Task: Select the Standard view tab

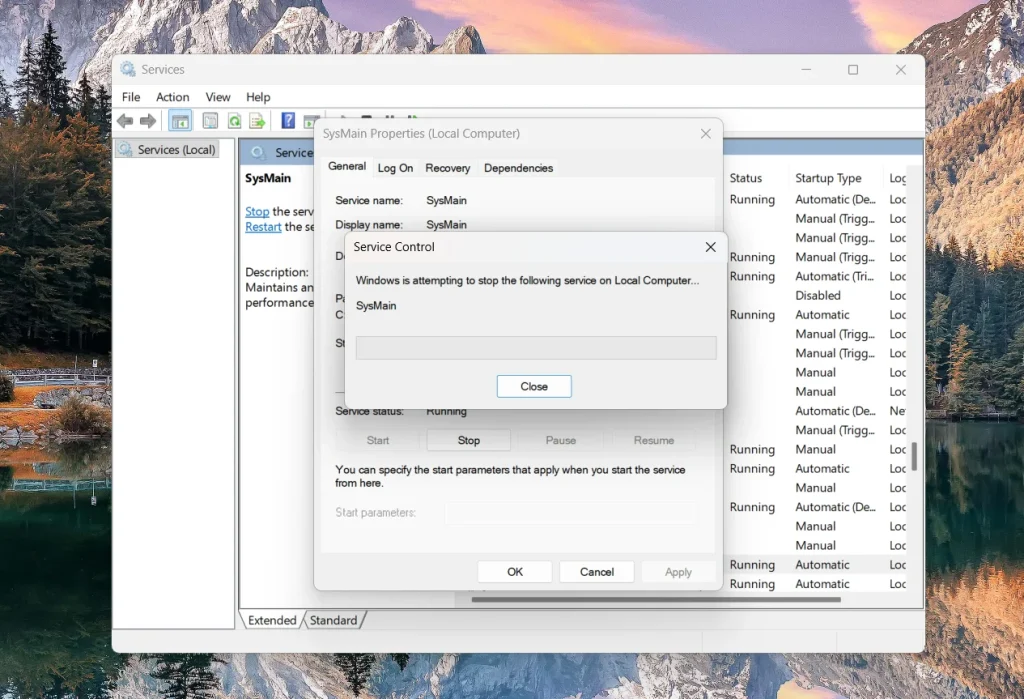Action: tap(333, 620)
